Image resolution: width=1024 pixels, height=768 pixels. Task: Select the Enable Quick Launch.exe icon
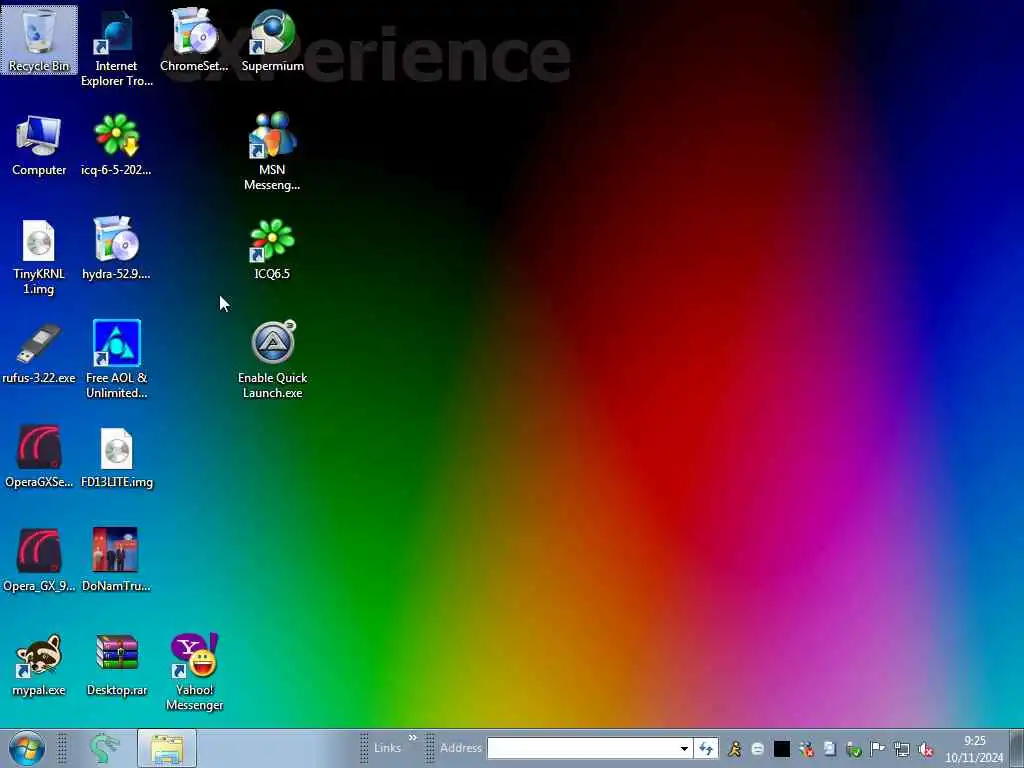coord(272,359)
